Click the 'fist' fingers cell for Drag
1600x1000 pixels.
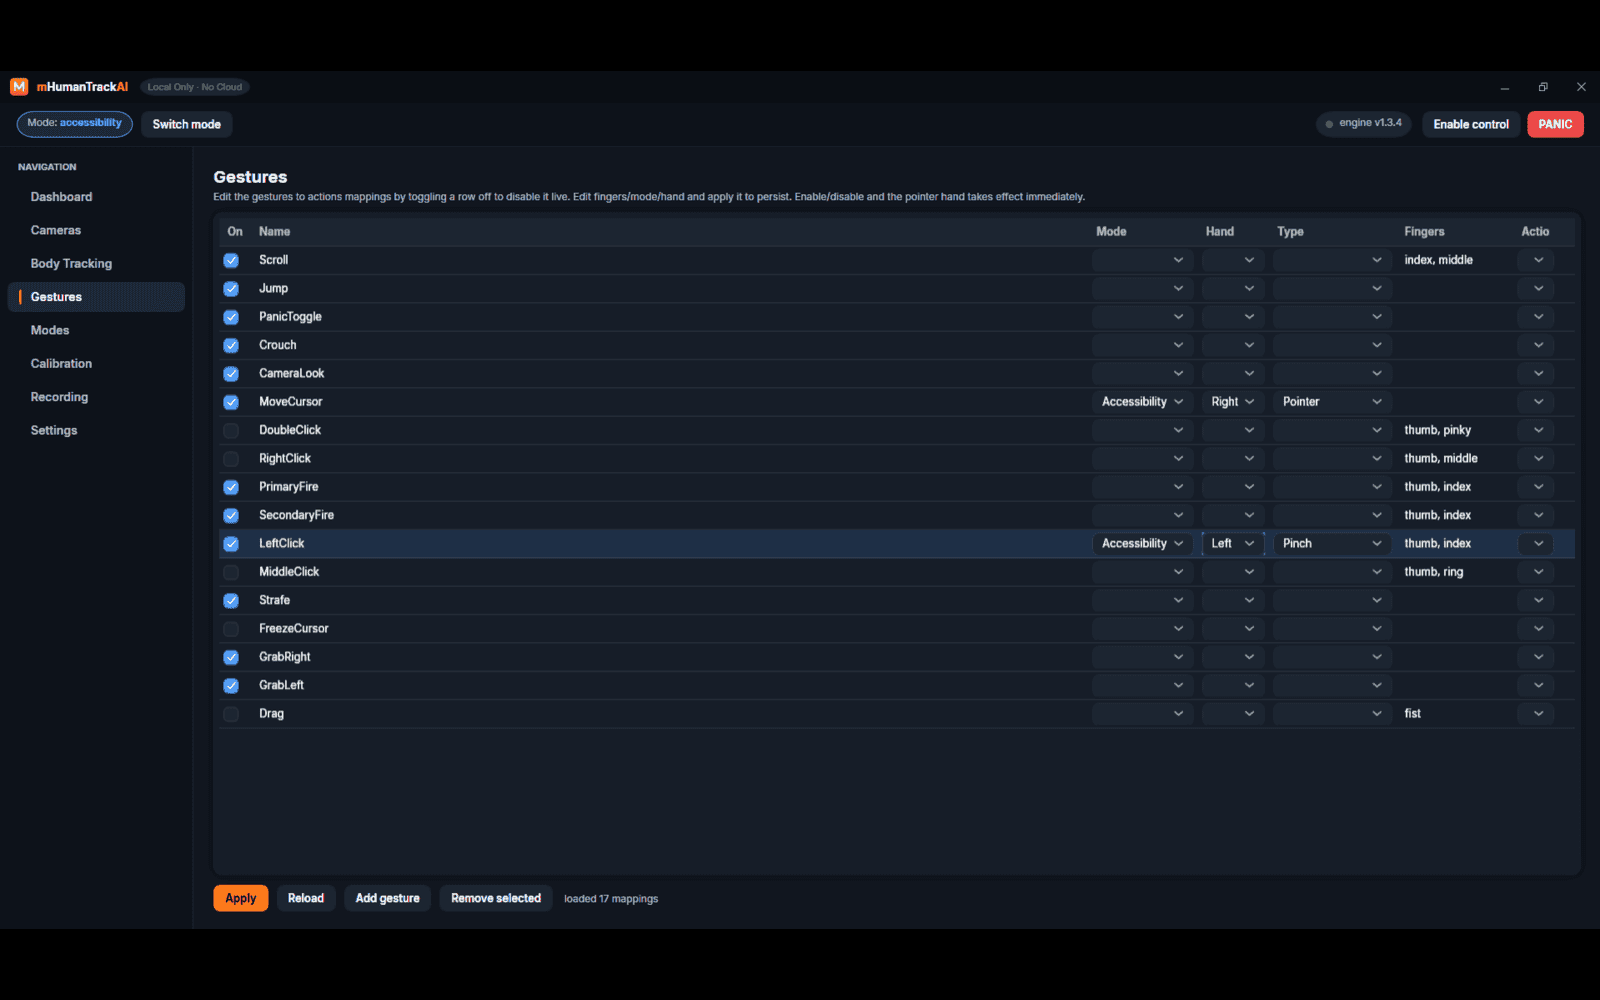coord(1412,714)
